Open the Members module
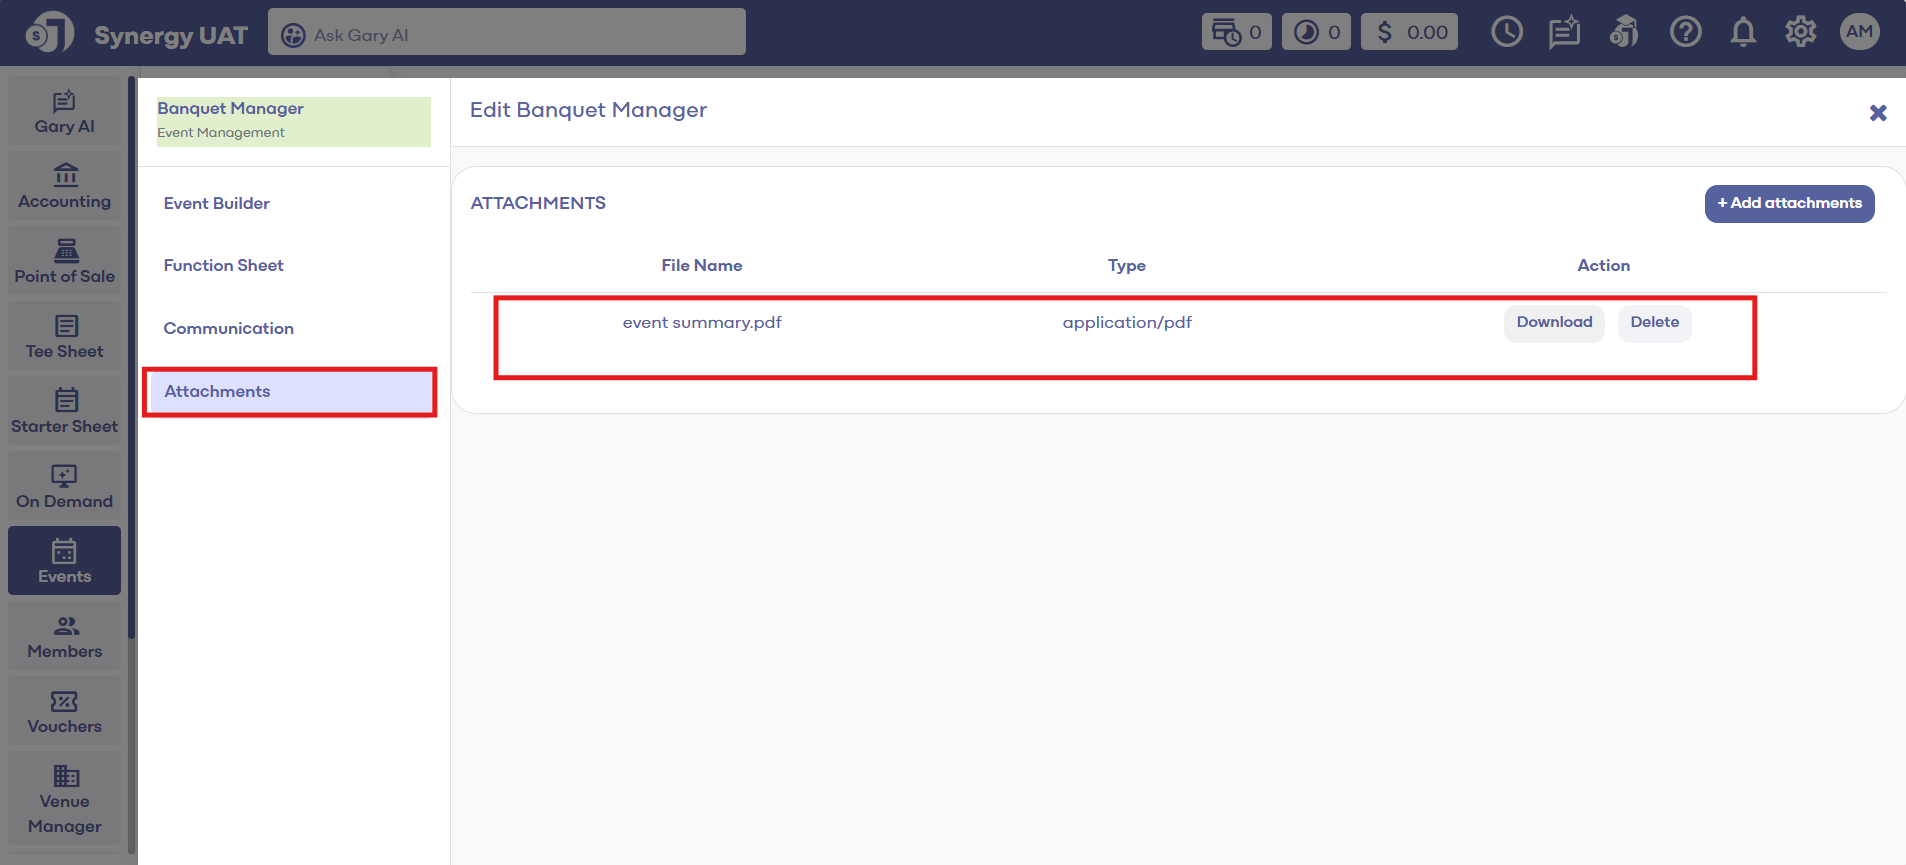 click(65, 637)
